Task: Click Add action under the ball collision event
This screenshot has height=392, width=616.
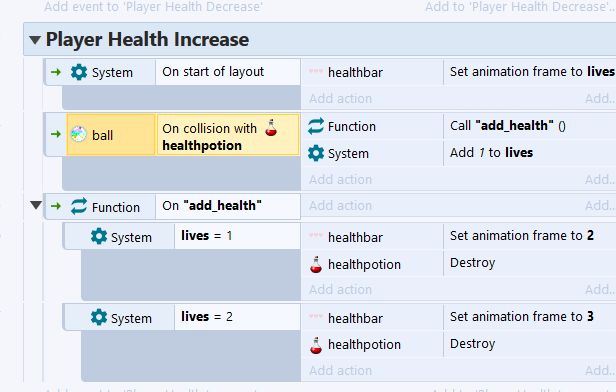Action: pyautogui.click(x=340, y=180)
